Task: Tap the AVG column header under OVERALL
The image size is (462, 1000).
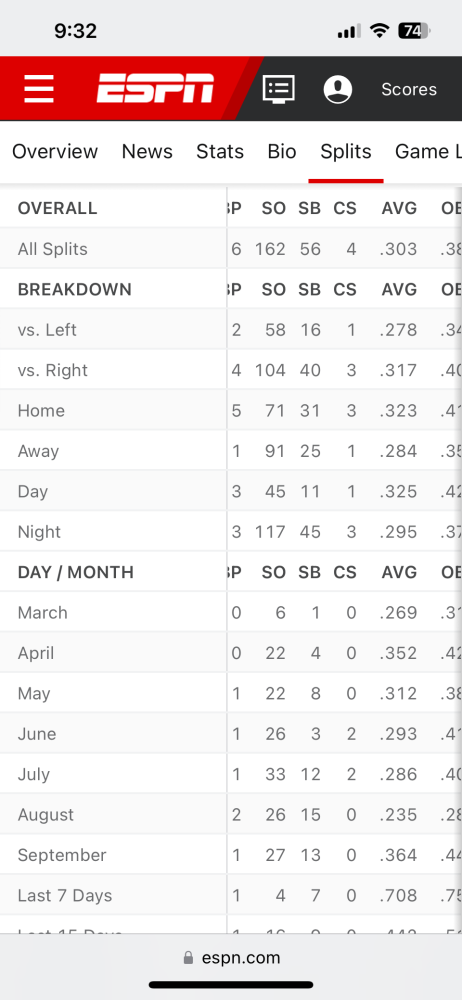Action: pyautogui.click(x=399, y=209)
